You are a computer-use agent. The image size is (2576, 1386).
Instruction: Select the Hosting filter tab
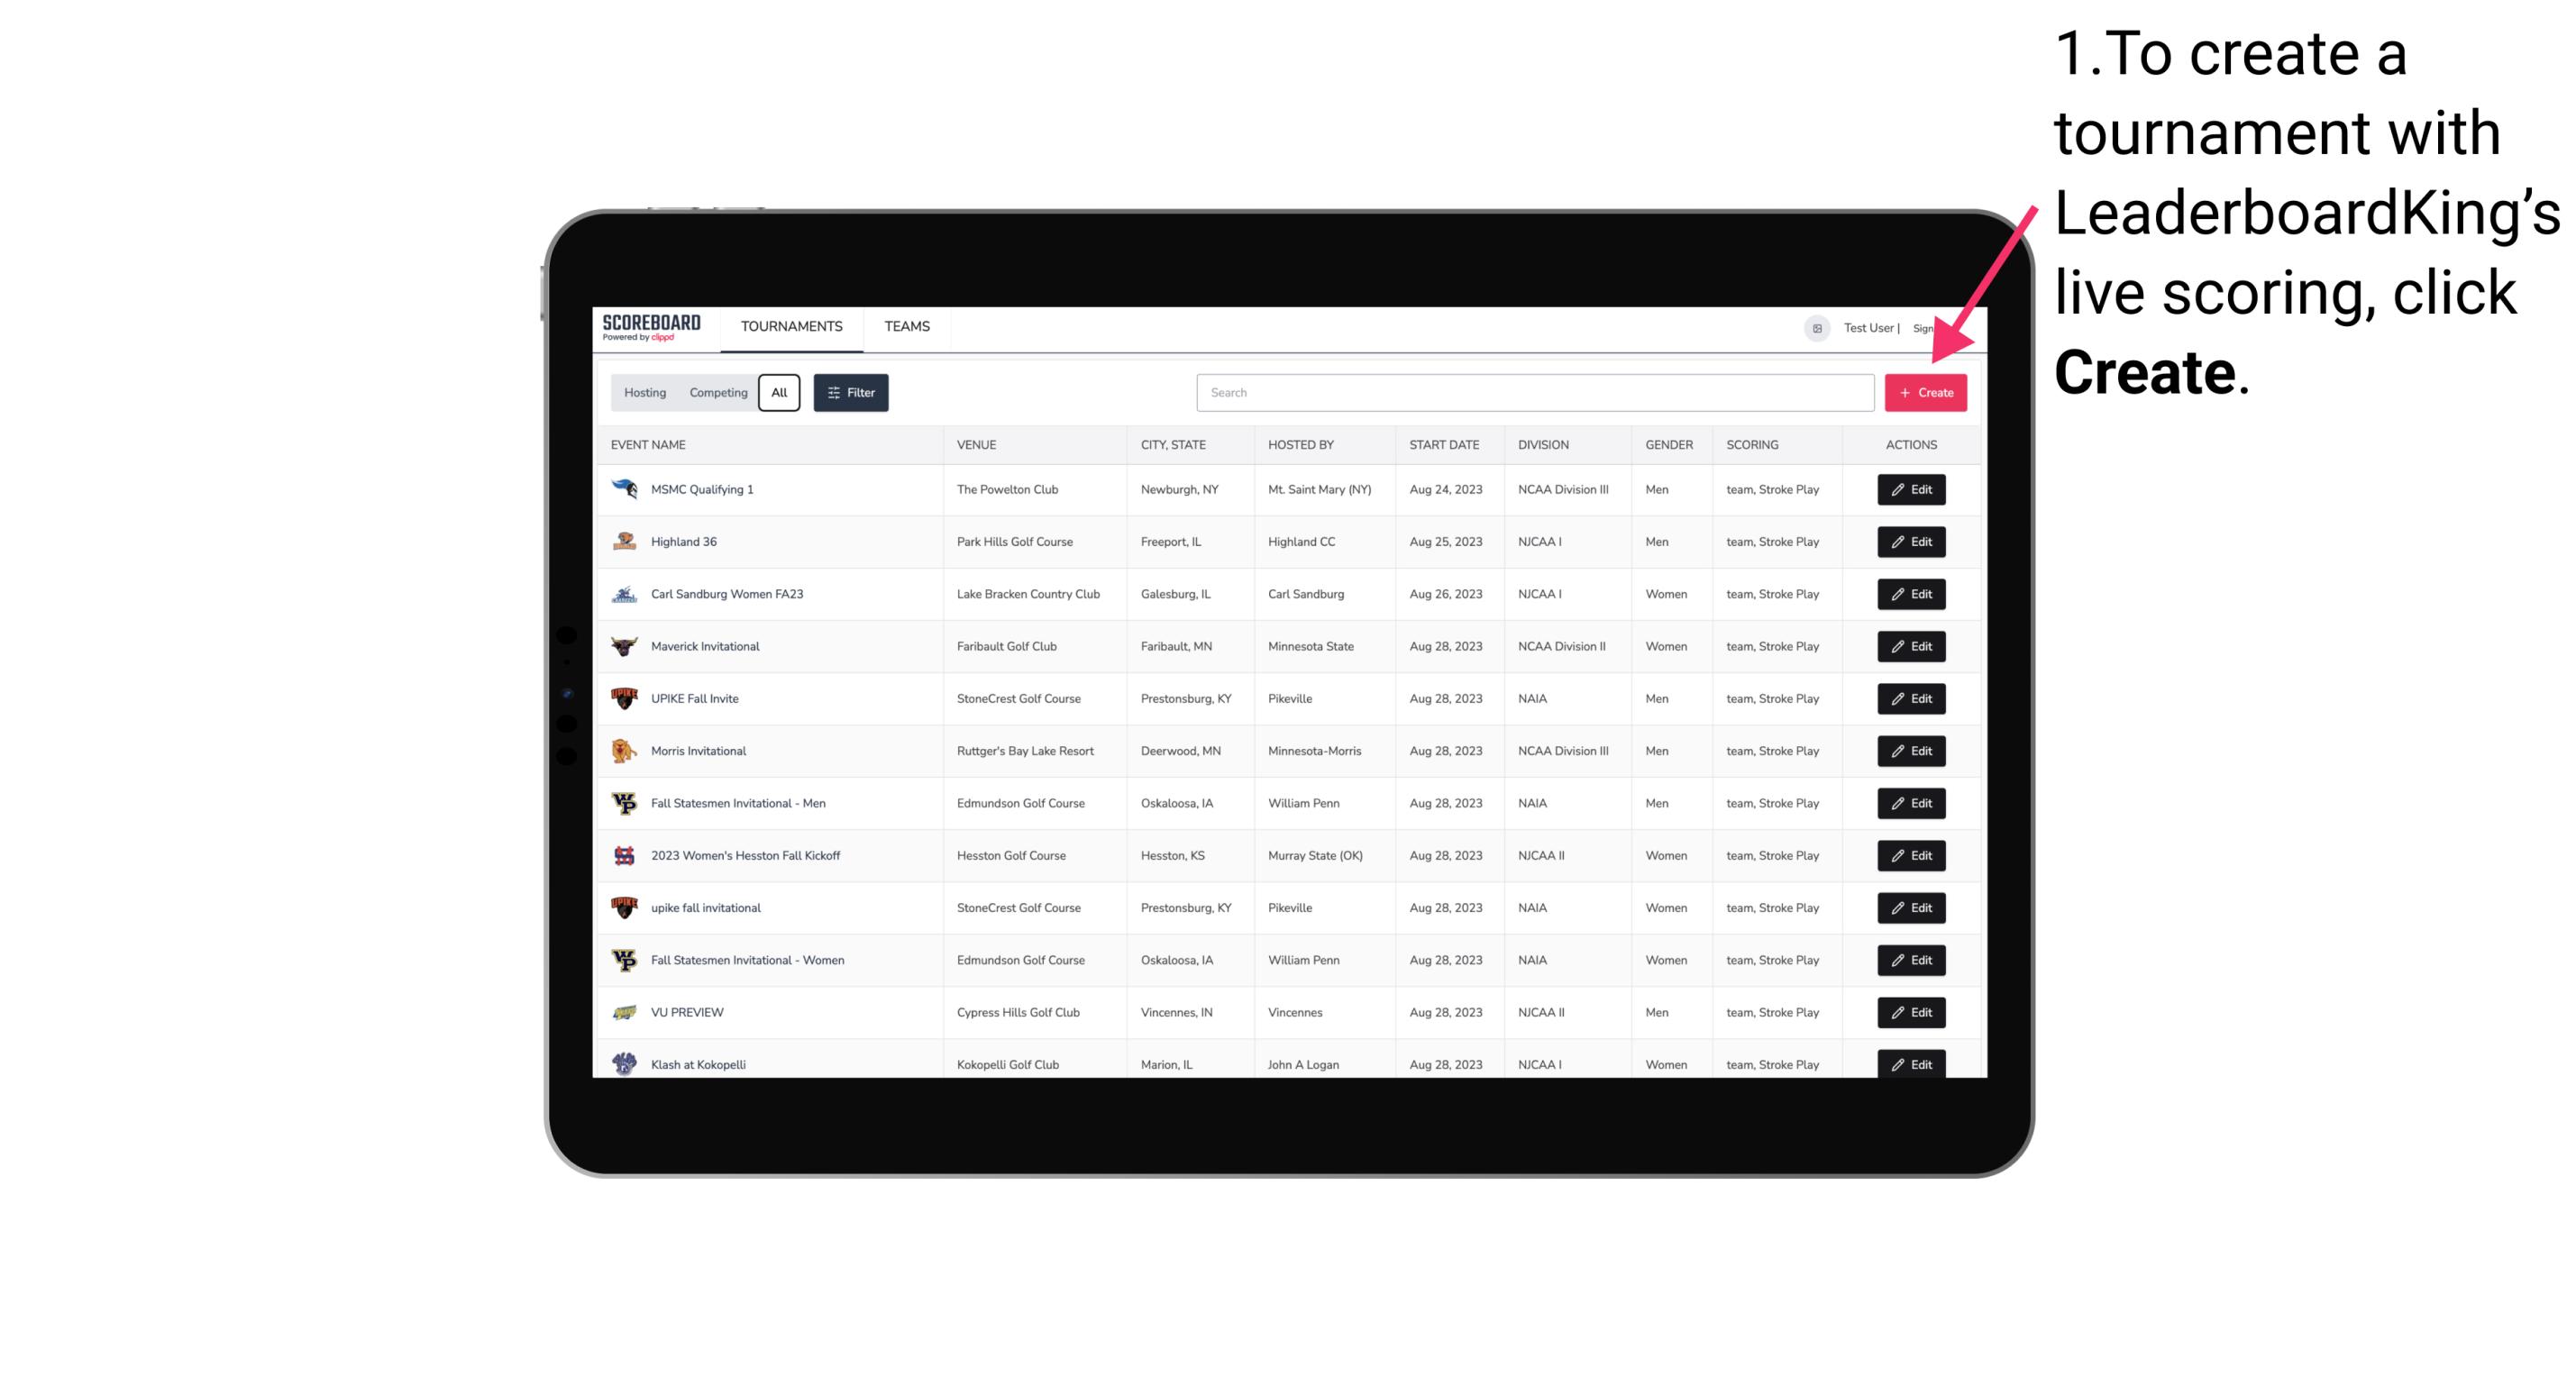point(645,391)
